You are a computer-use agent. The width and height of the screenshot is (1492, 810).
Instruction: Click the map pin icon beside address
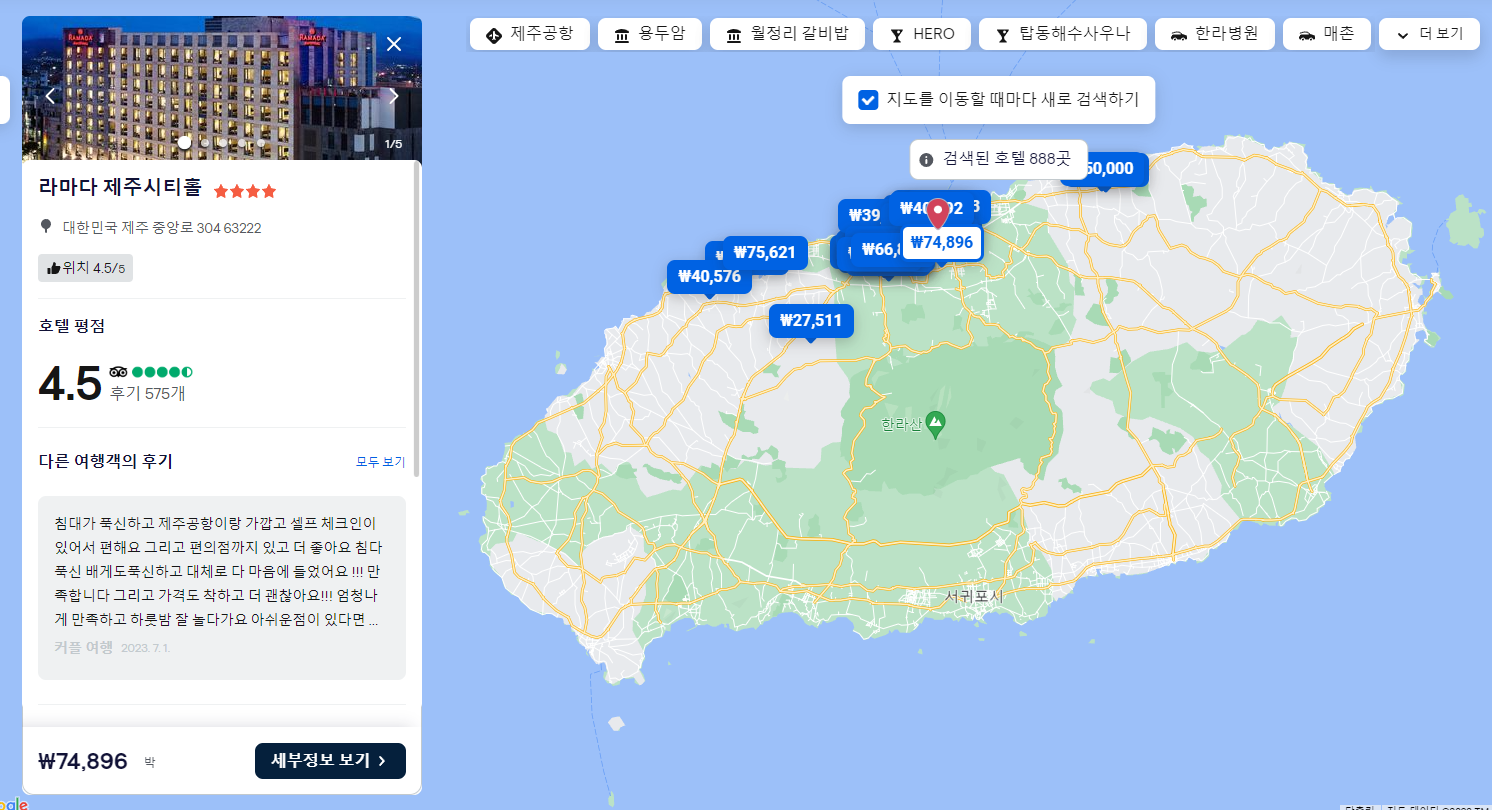pyautogui.click(x=45, y=227)
